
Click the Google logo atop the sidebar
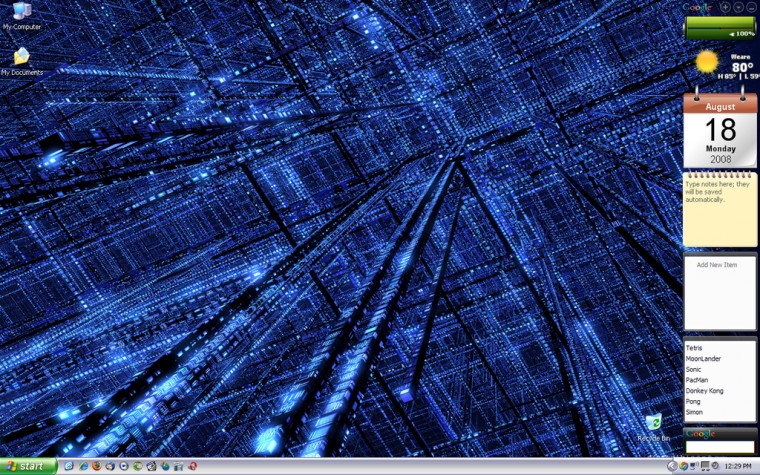click(x=697, y=7)
